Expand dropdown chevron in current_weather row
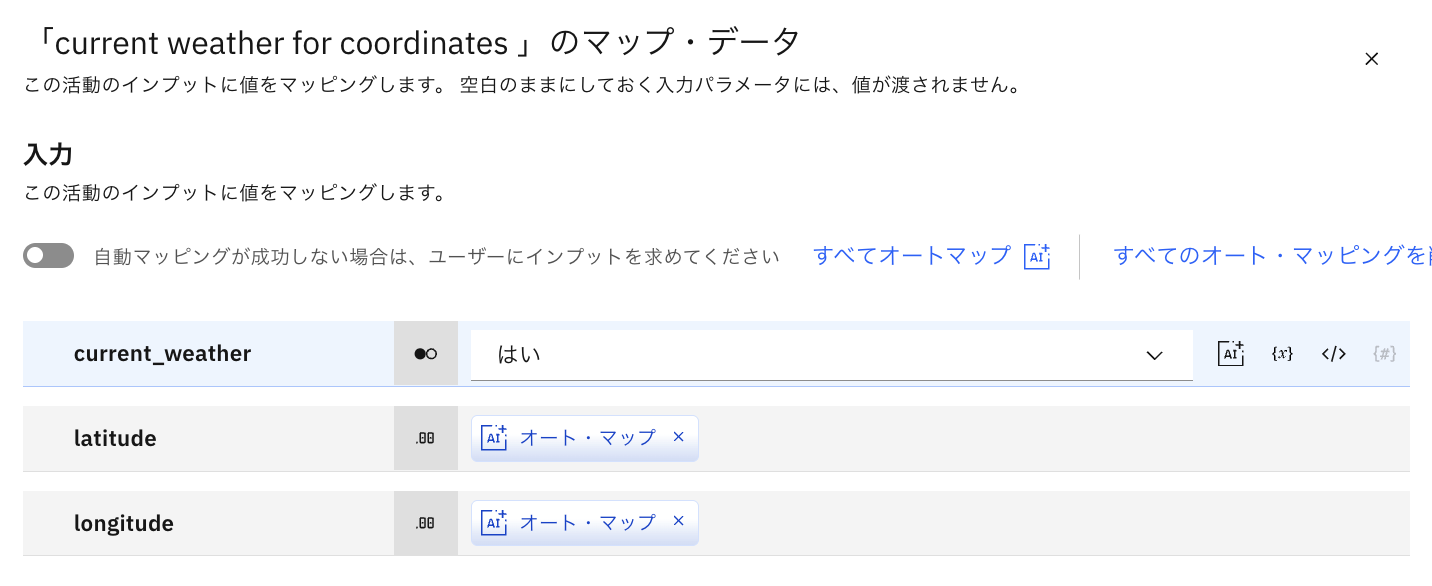 (1154, 355)
